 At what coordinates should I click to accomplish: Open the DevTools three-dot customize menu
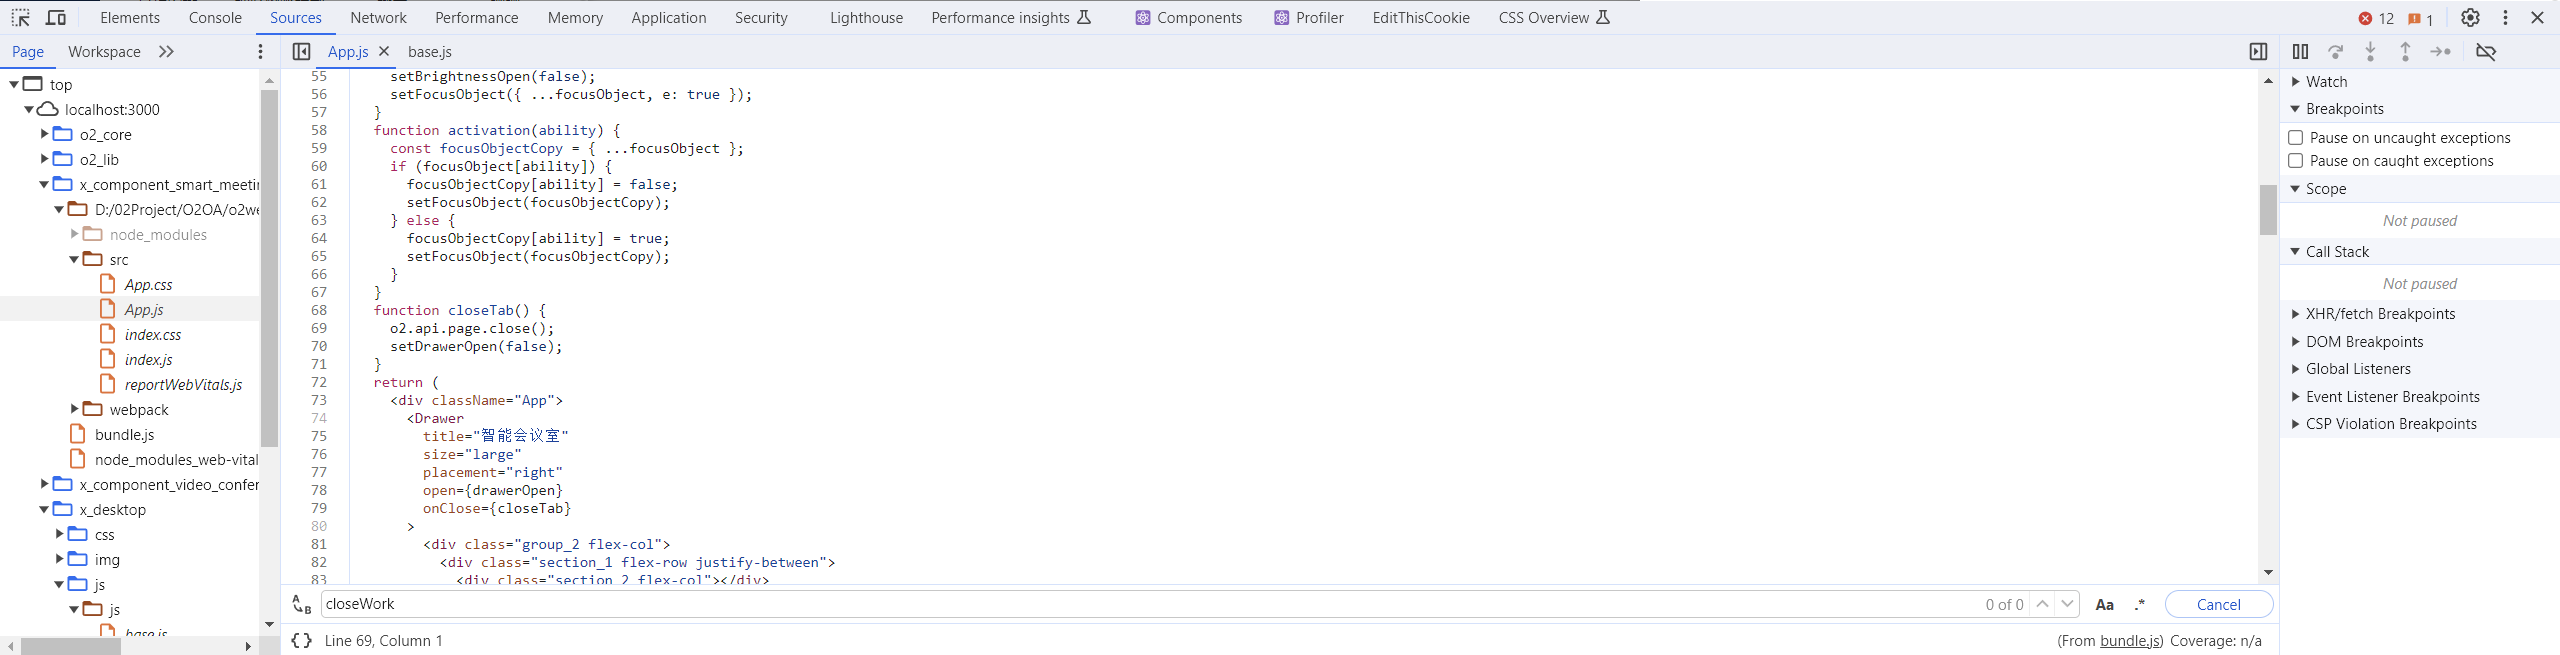pyautogui.click(x=2505, y=18)
